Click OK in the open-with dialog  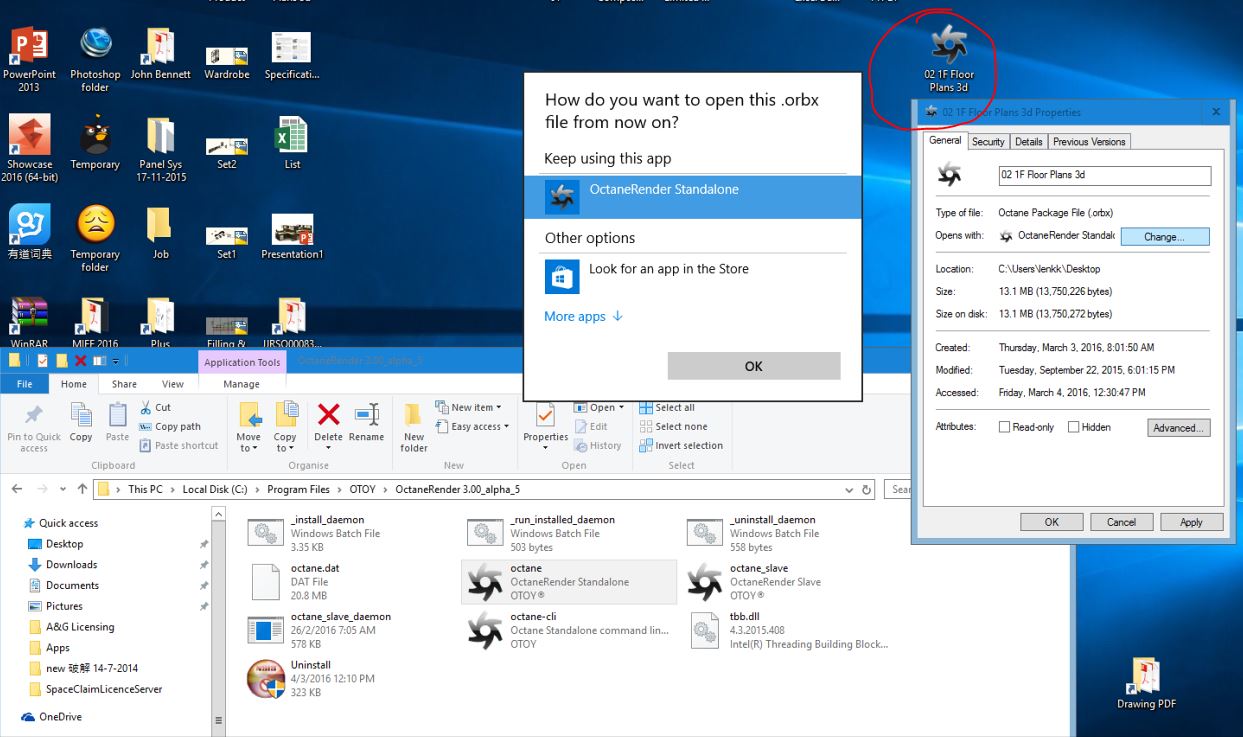coord(754,366)
